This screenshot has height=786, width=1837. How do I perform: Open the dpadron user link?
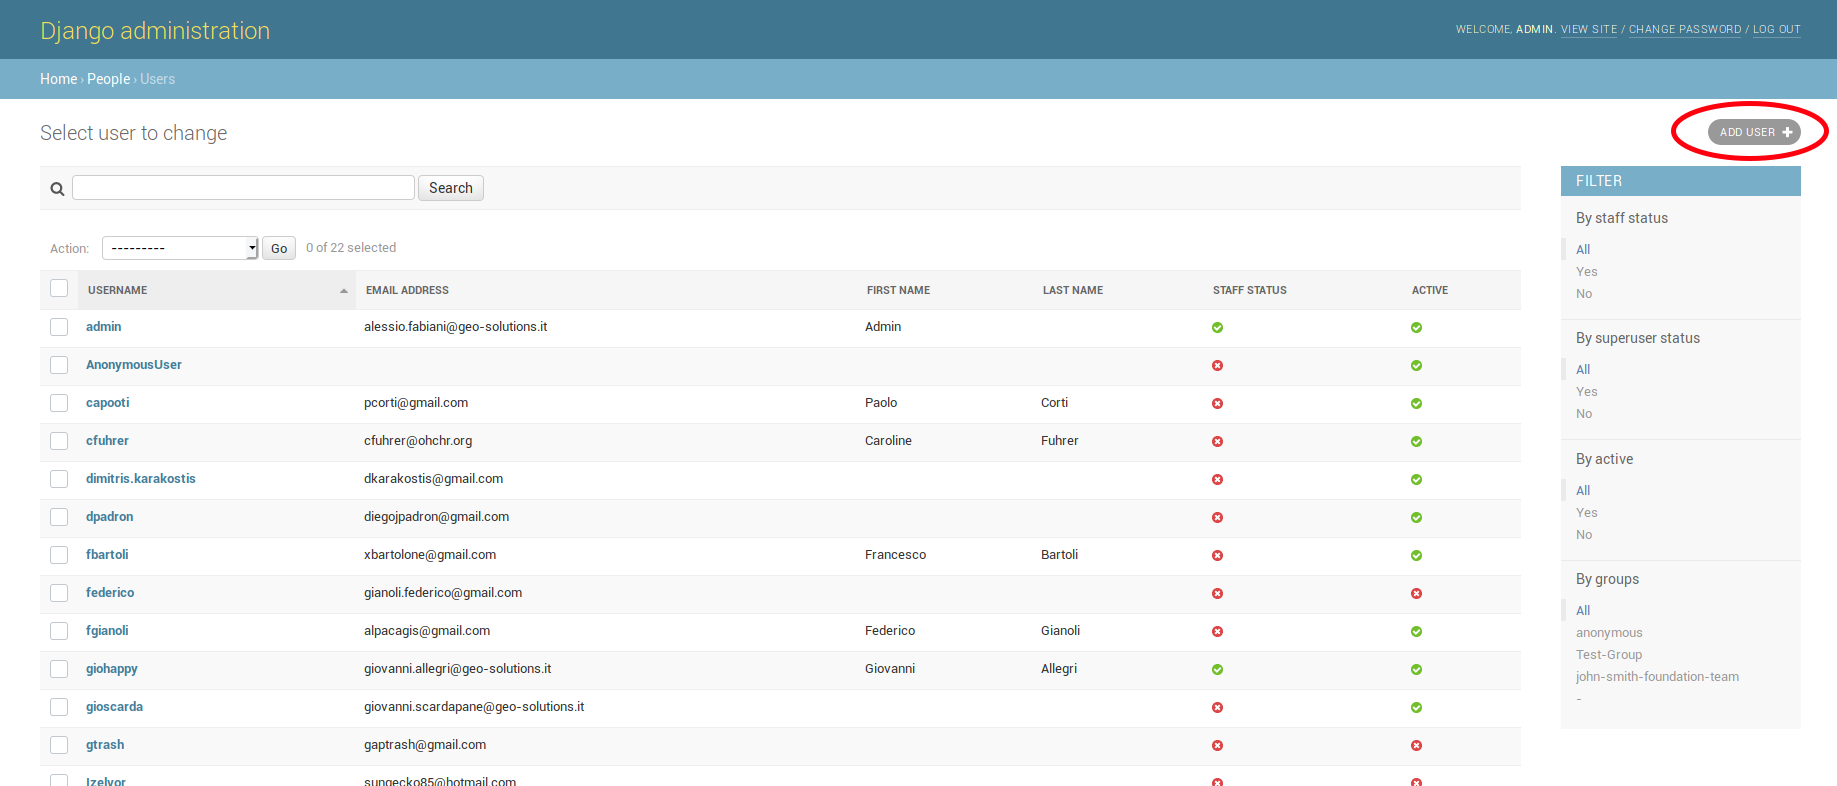[109, 517]
